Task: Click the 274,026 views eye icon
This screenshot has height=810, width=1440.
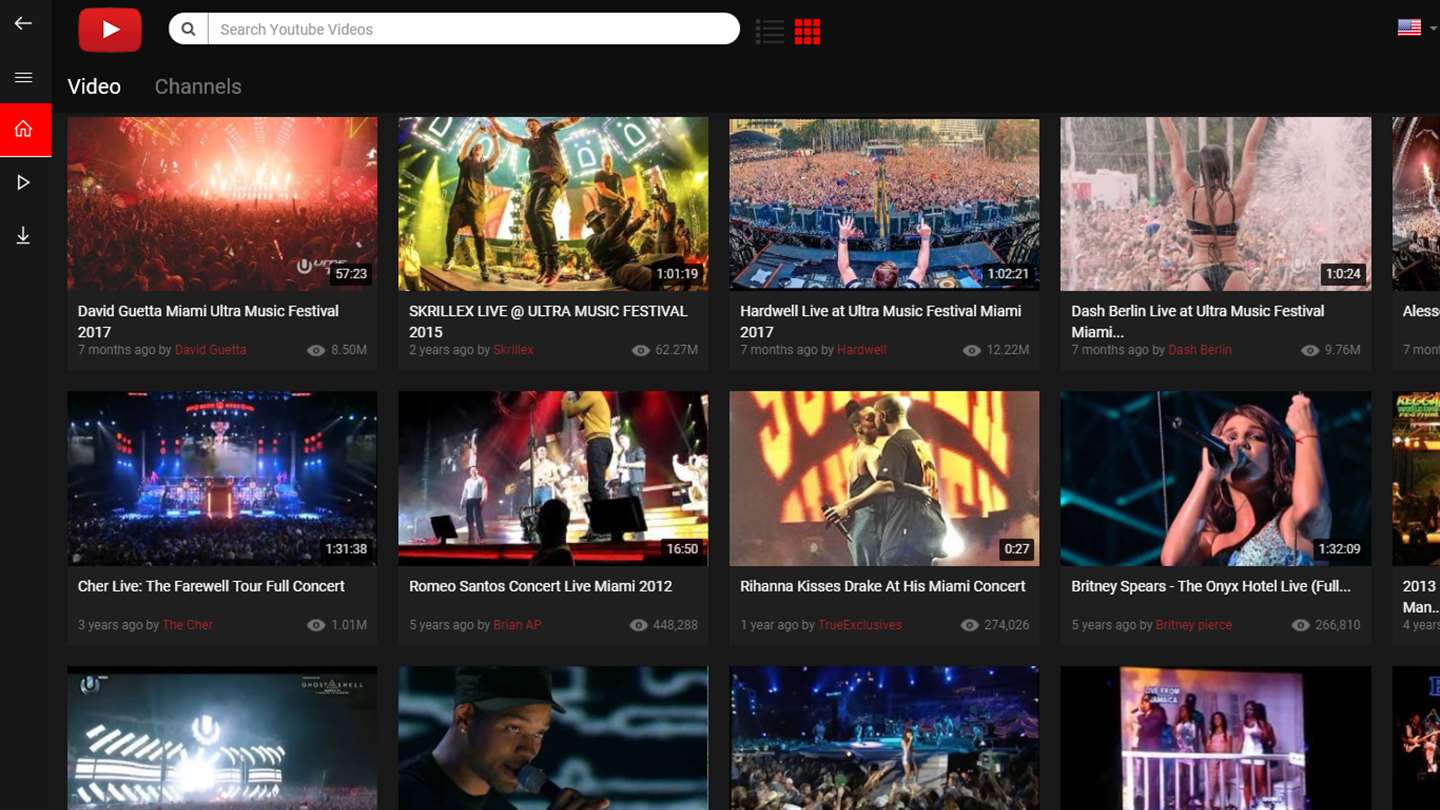Action: (969, 625)
